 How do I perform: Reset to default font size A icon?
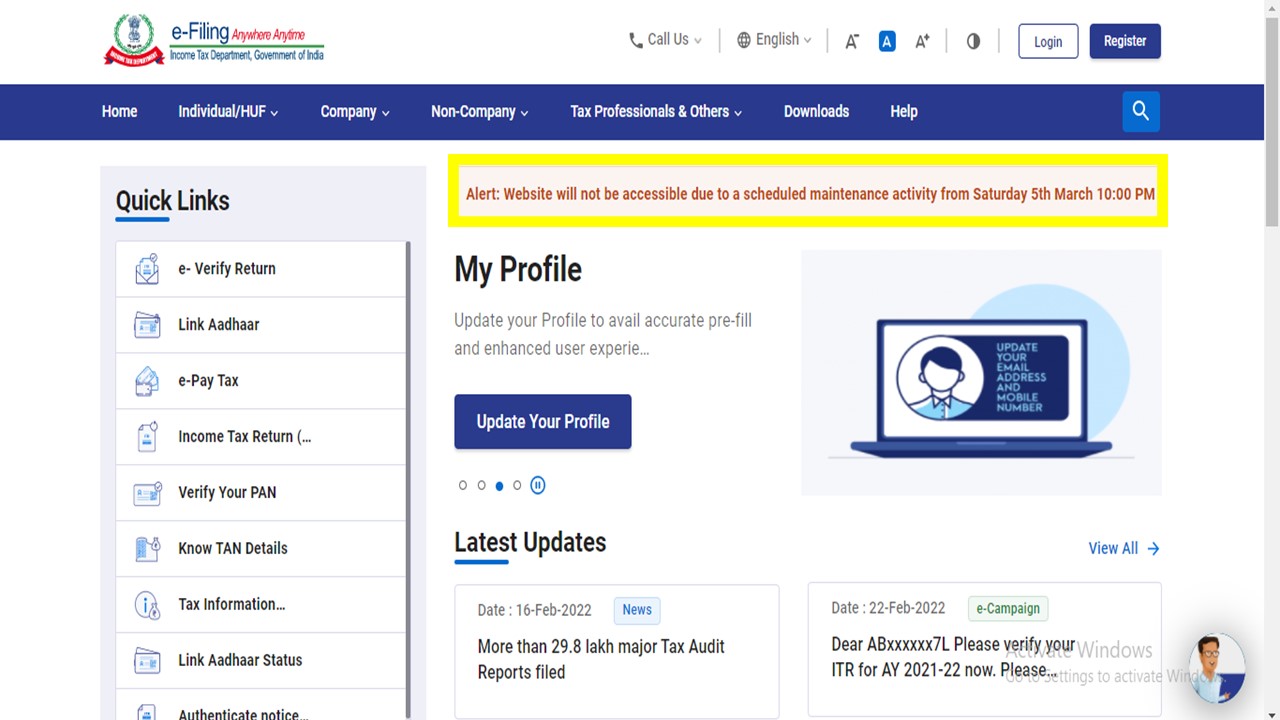tap(887, 41)
